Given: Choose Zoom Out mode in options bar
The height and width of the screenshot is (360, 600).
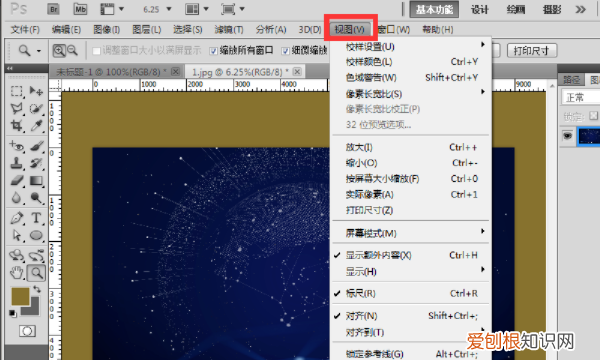Looking at the screenshot, I should pos(72,50).
